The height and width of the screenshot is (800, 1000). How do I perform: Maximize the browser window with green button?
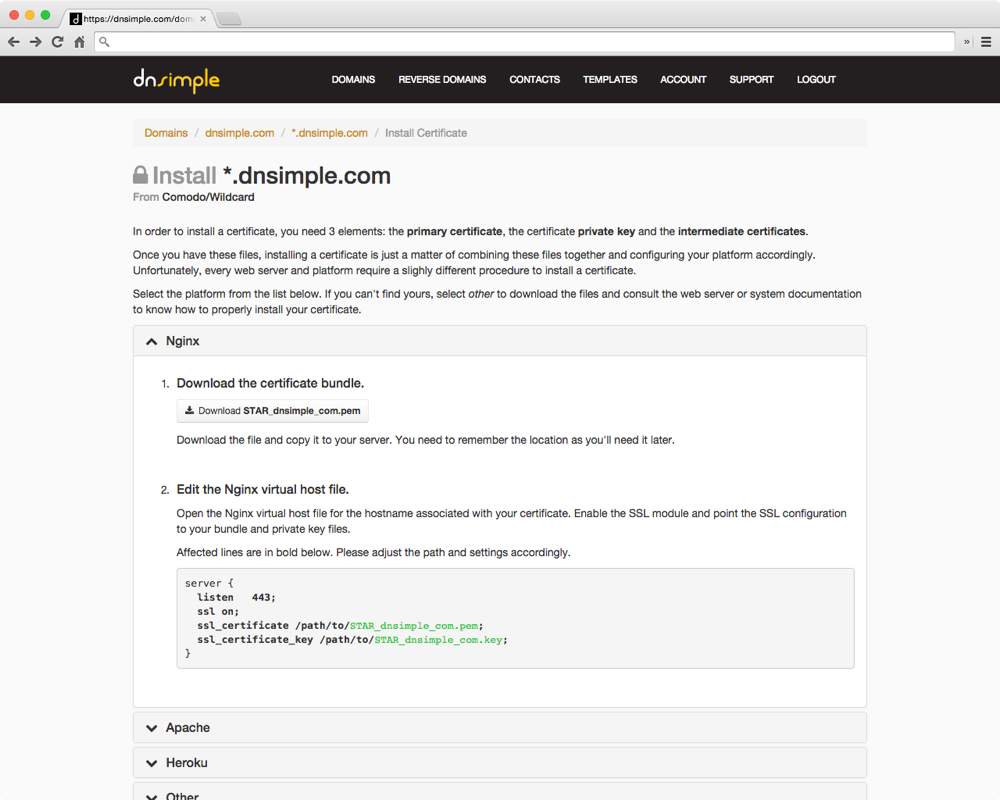(x=45, y=15)
